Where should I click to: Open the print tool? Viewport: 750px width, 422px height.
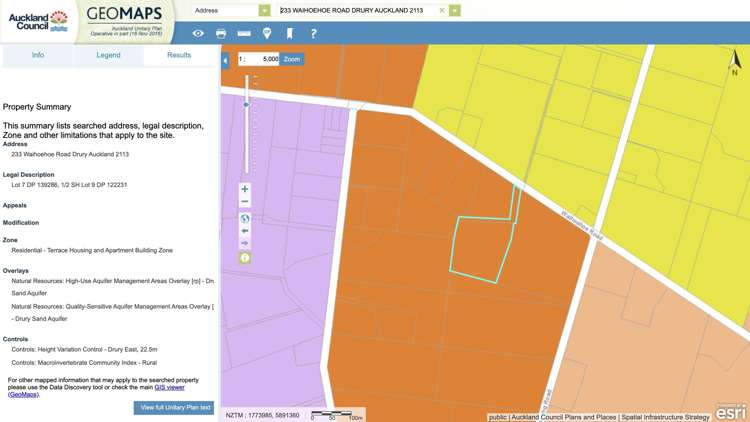[221, 33]
